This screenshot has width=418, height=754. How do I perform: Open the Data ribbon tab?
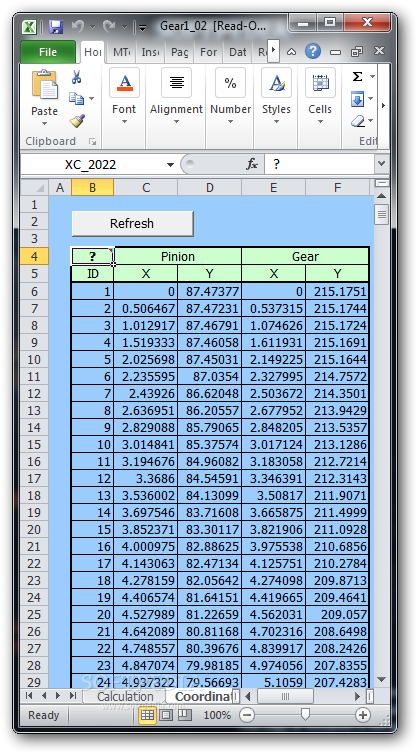pos(237,52)
